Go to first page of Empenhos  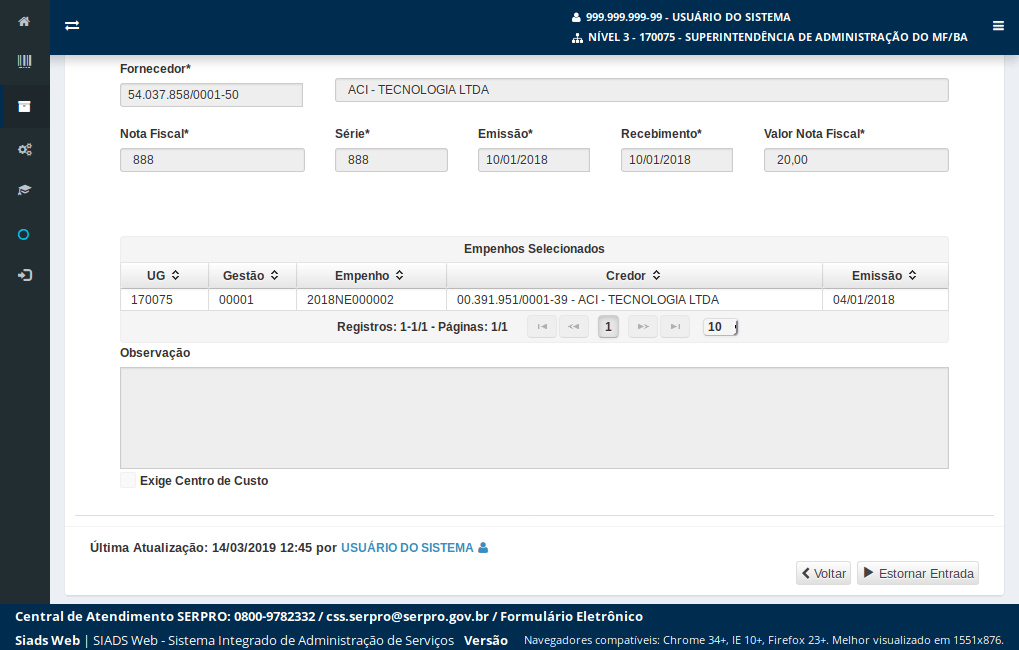point(542,327)
